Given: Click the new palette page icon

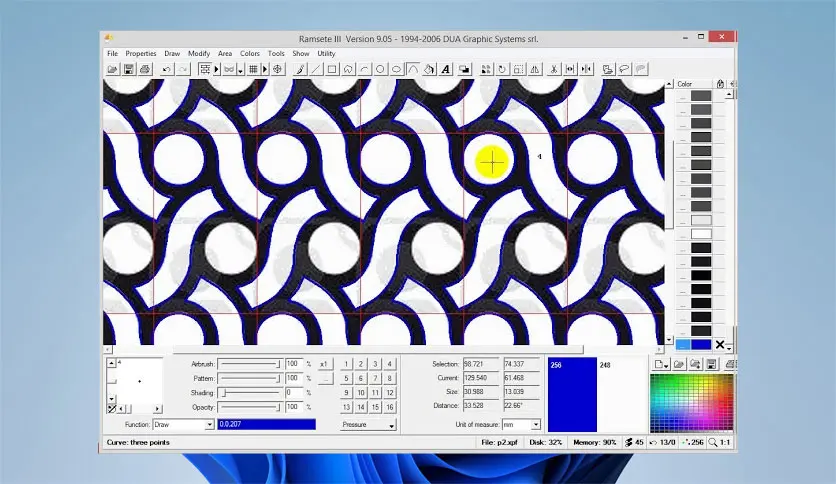Looking at the screenshot, I should (x=660, y=364).
